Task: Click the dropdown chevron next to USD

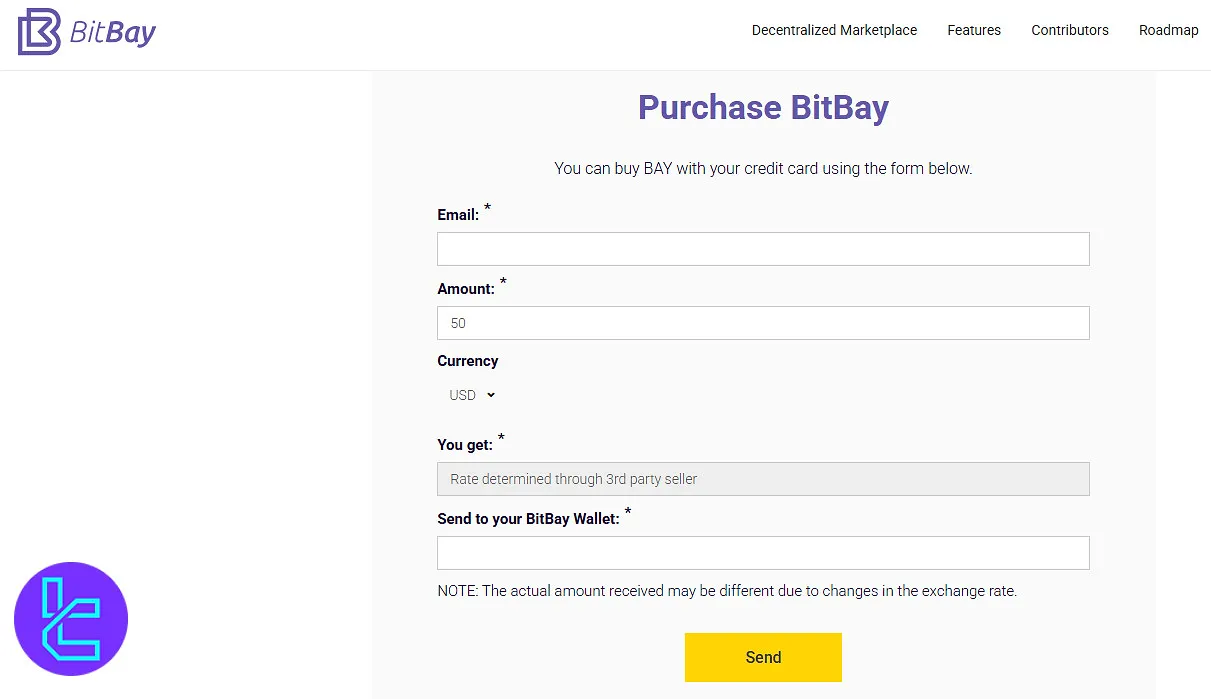Action: coord(491,394)
